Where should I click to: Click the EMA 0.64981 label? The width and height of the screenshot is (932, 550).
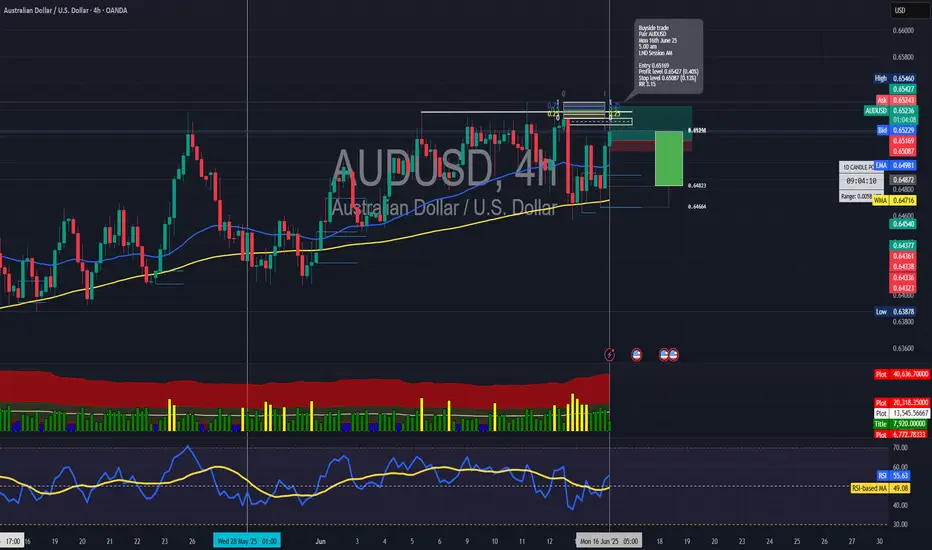895,165
